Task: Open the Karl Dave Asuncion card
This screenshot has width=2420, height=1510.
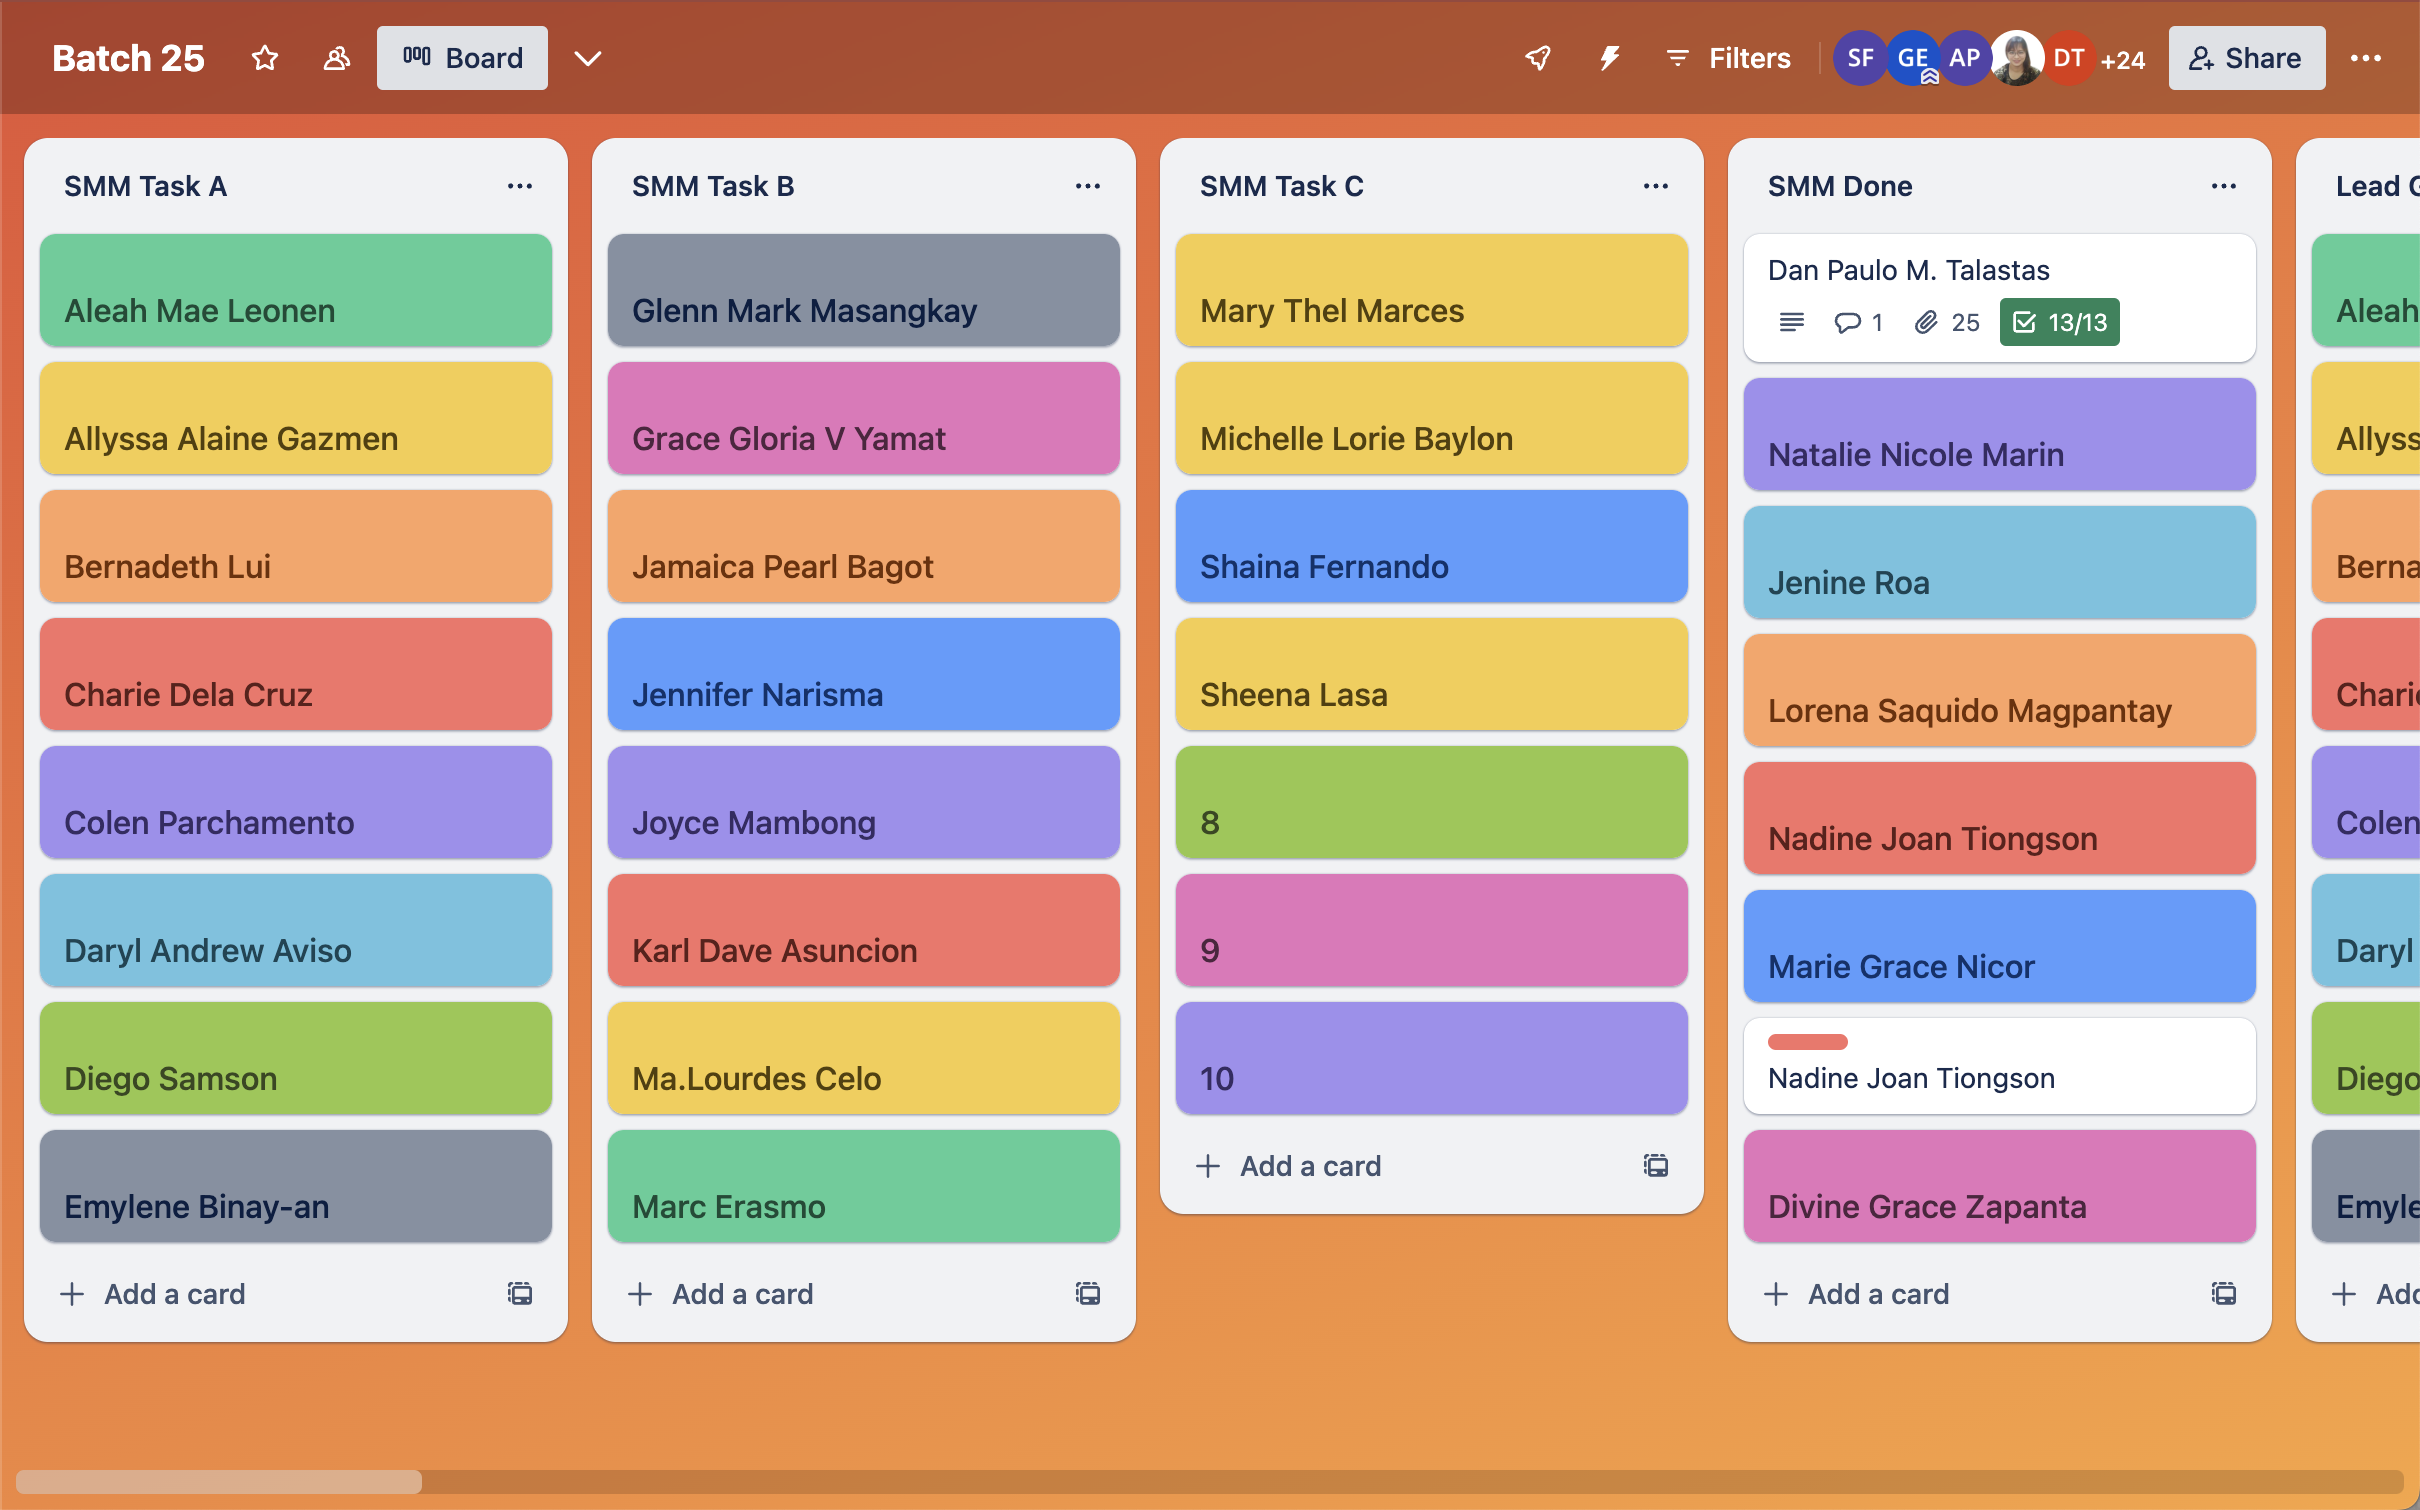Action: (864, 930)
